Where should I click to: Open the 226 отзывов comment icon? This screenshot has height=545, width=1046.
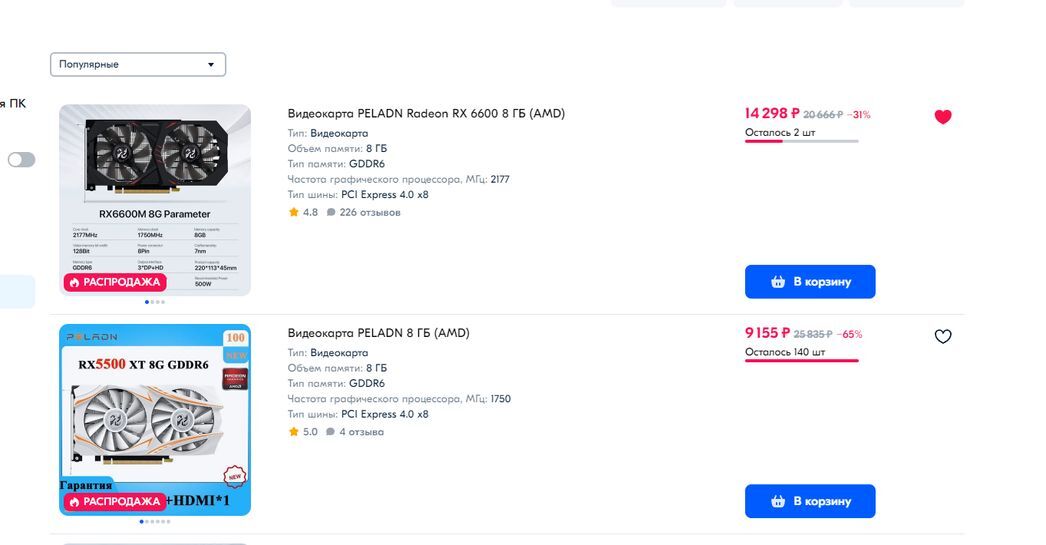click(331, 212)
